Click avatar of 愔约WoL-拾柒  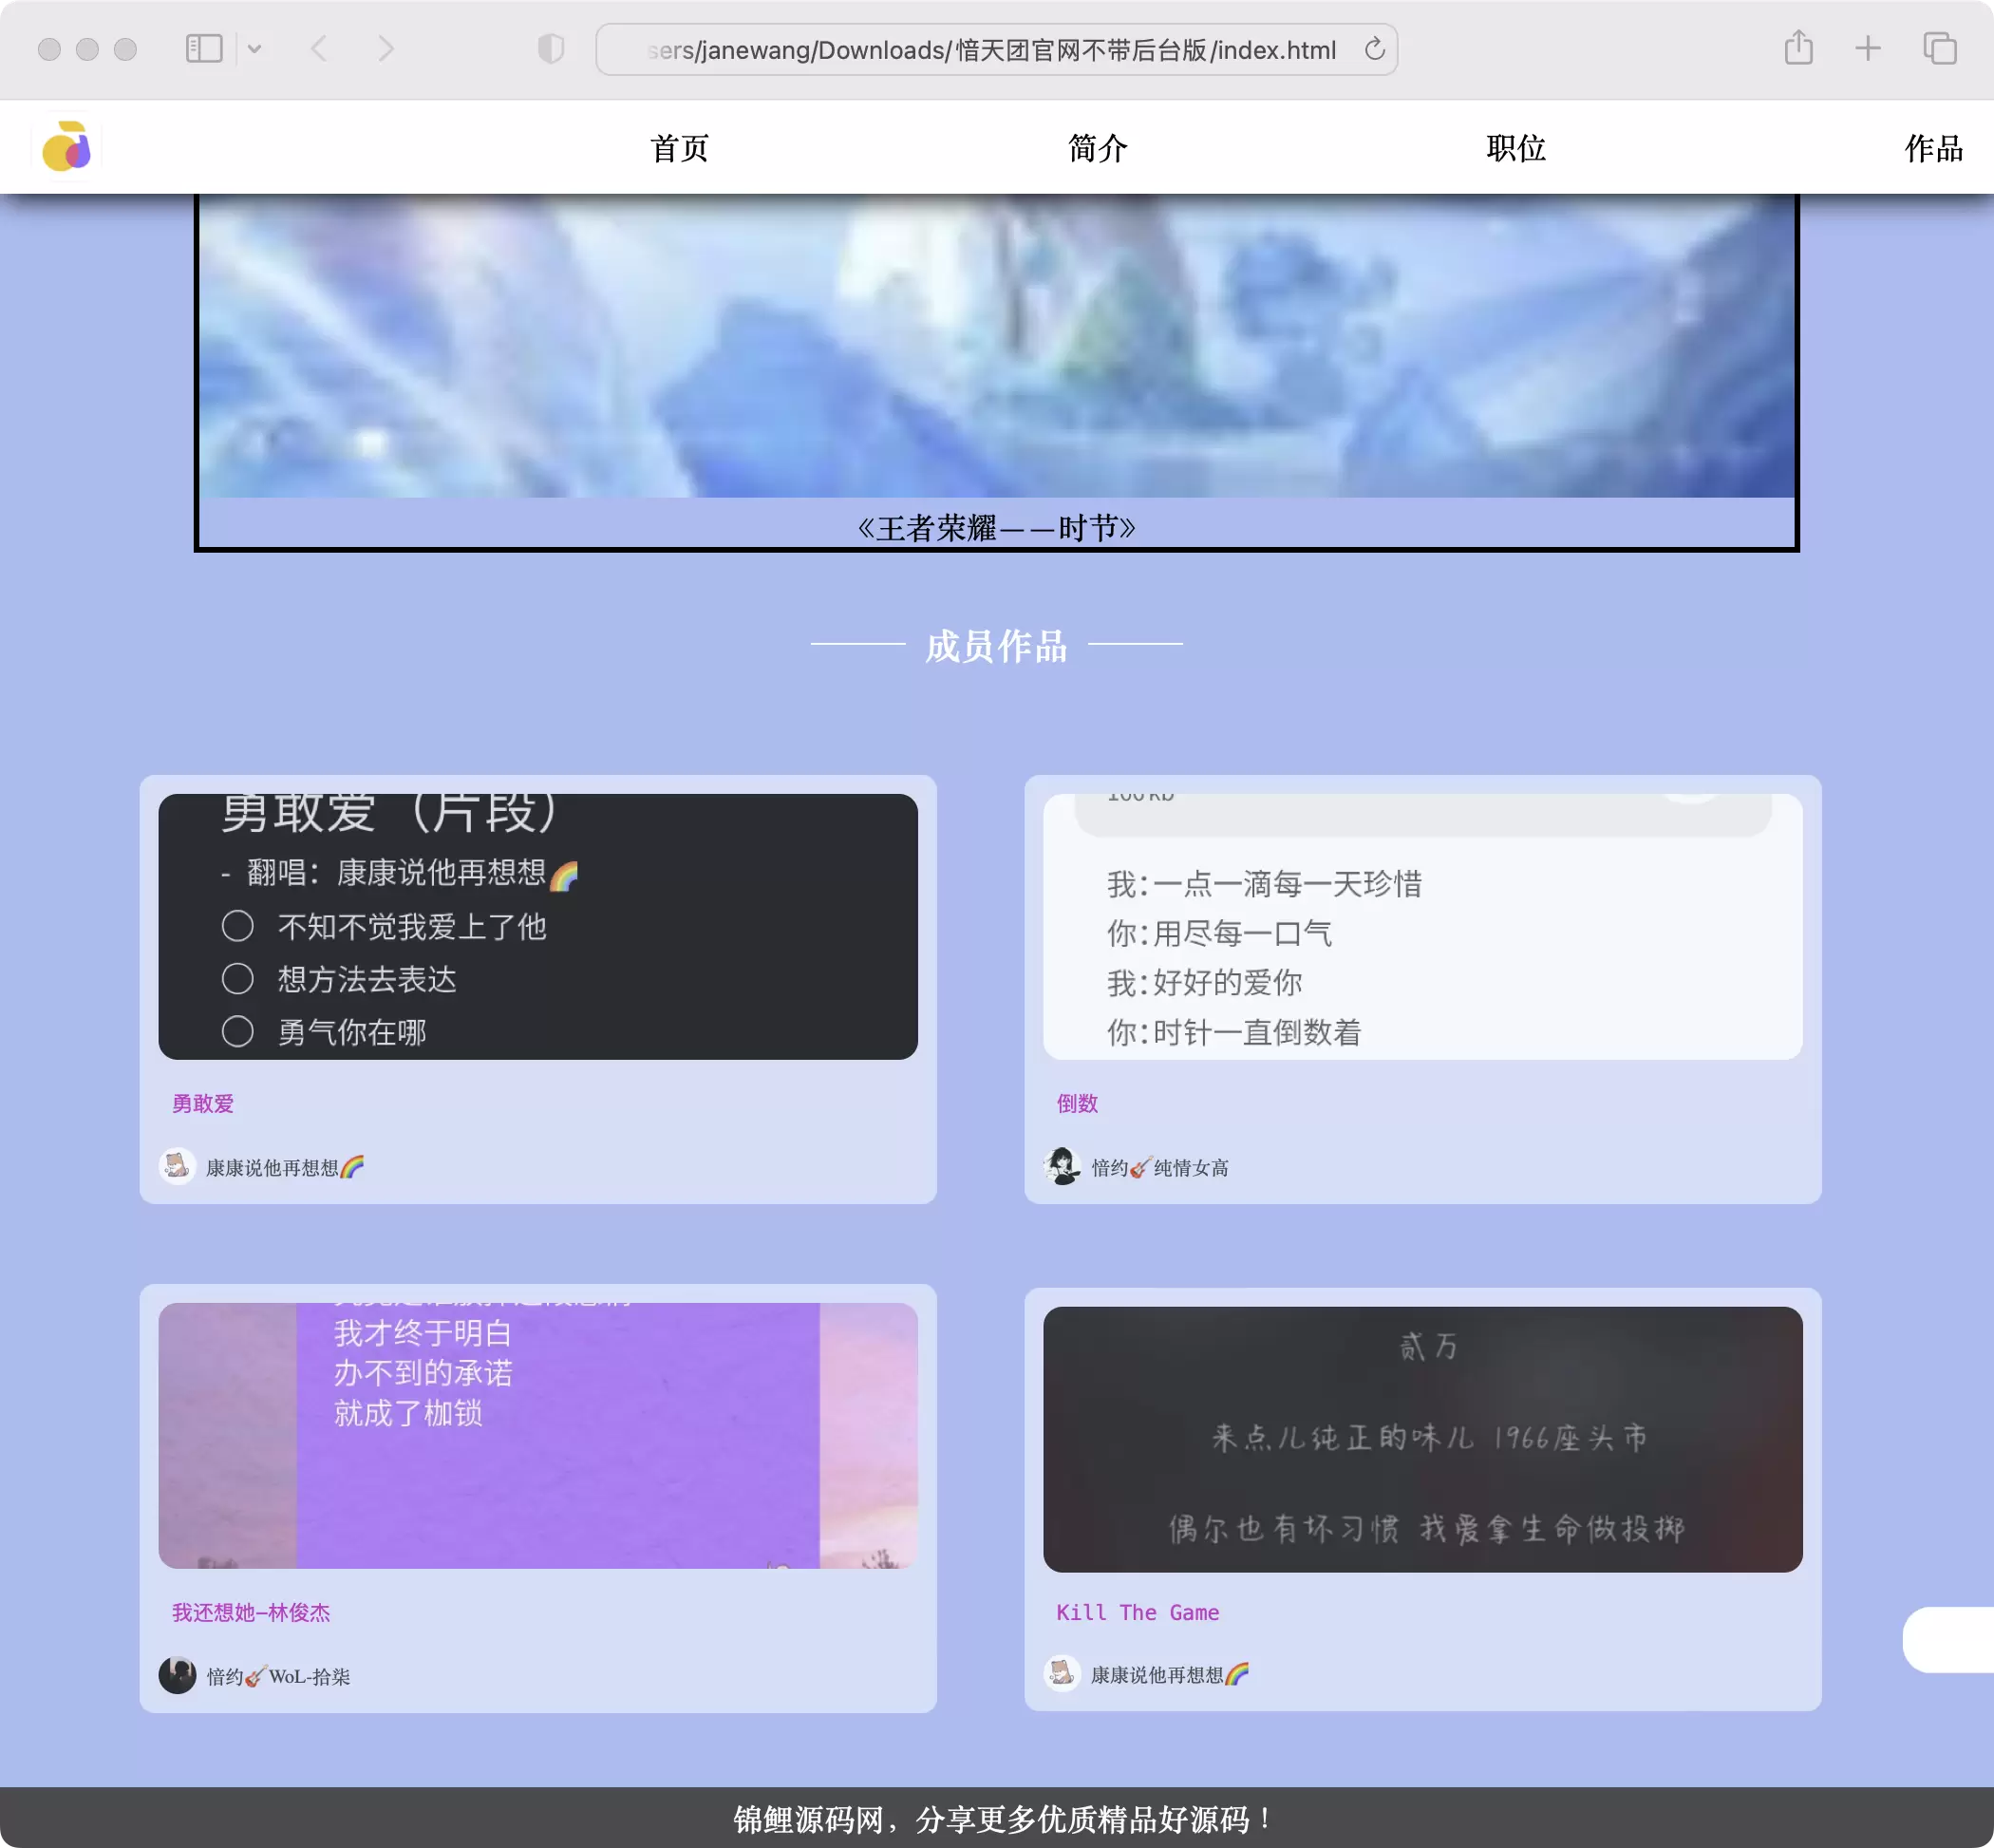177,1675
